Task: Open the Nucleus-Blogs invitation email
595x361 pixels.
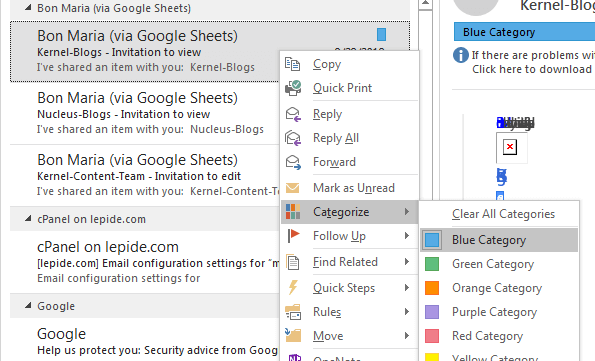Action: pos(145,113)
